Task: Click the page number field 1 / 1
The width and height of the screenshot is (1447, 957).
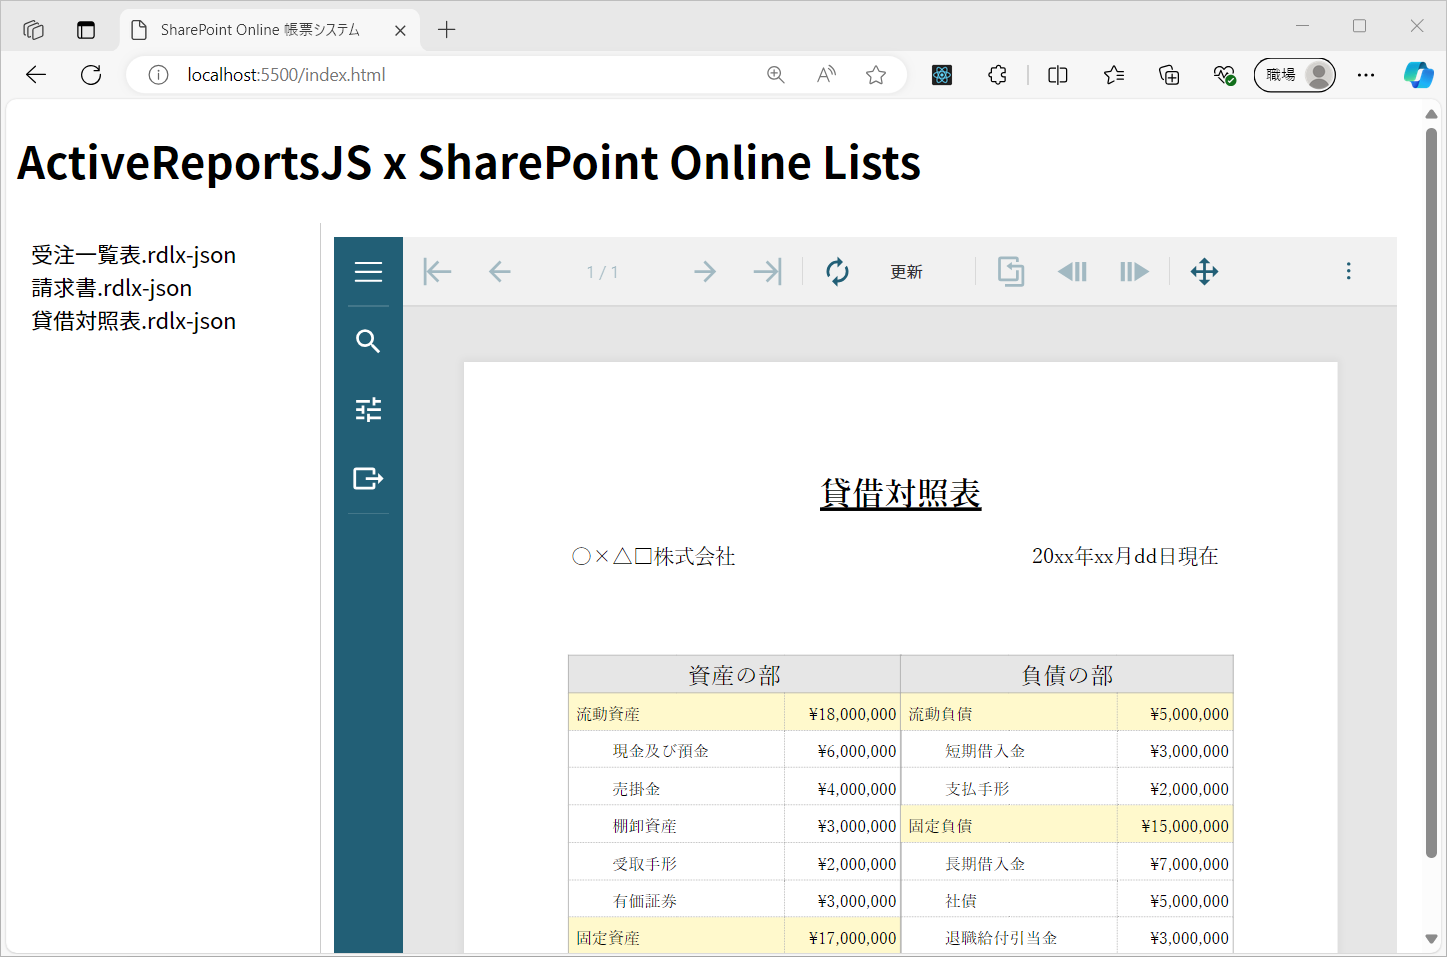Action: click(x=602, y=272)
